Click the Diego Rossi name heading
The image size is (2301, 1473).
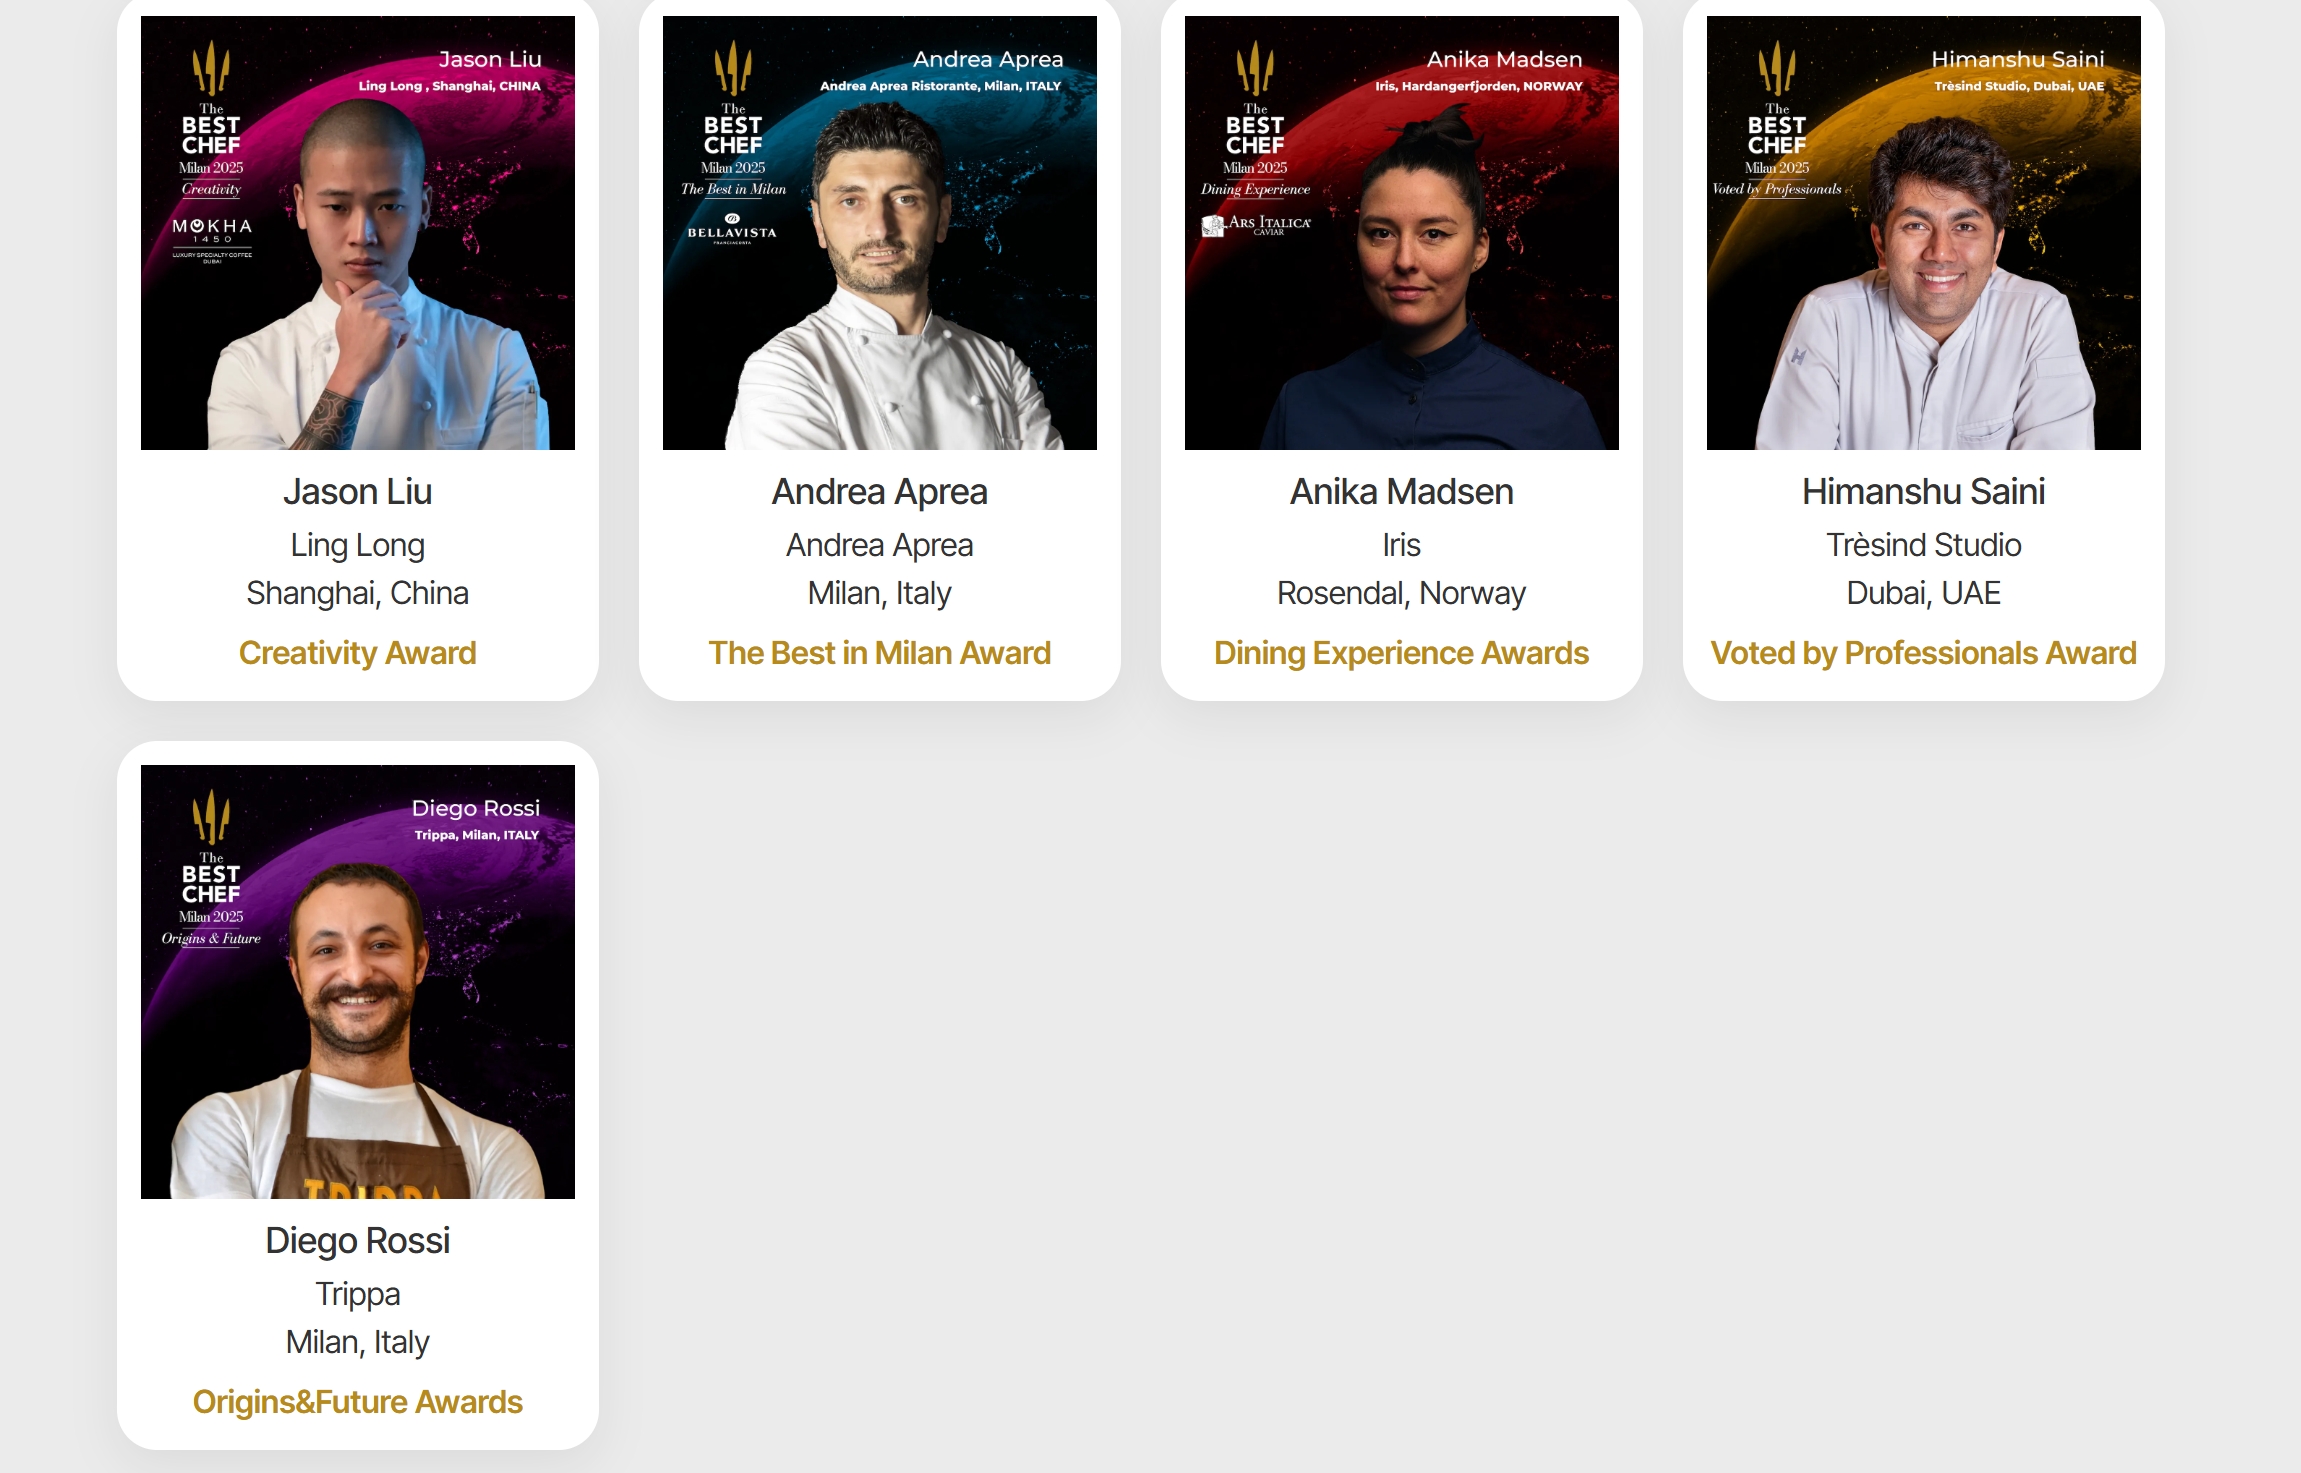(x=358, y=1241)
